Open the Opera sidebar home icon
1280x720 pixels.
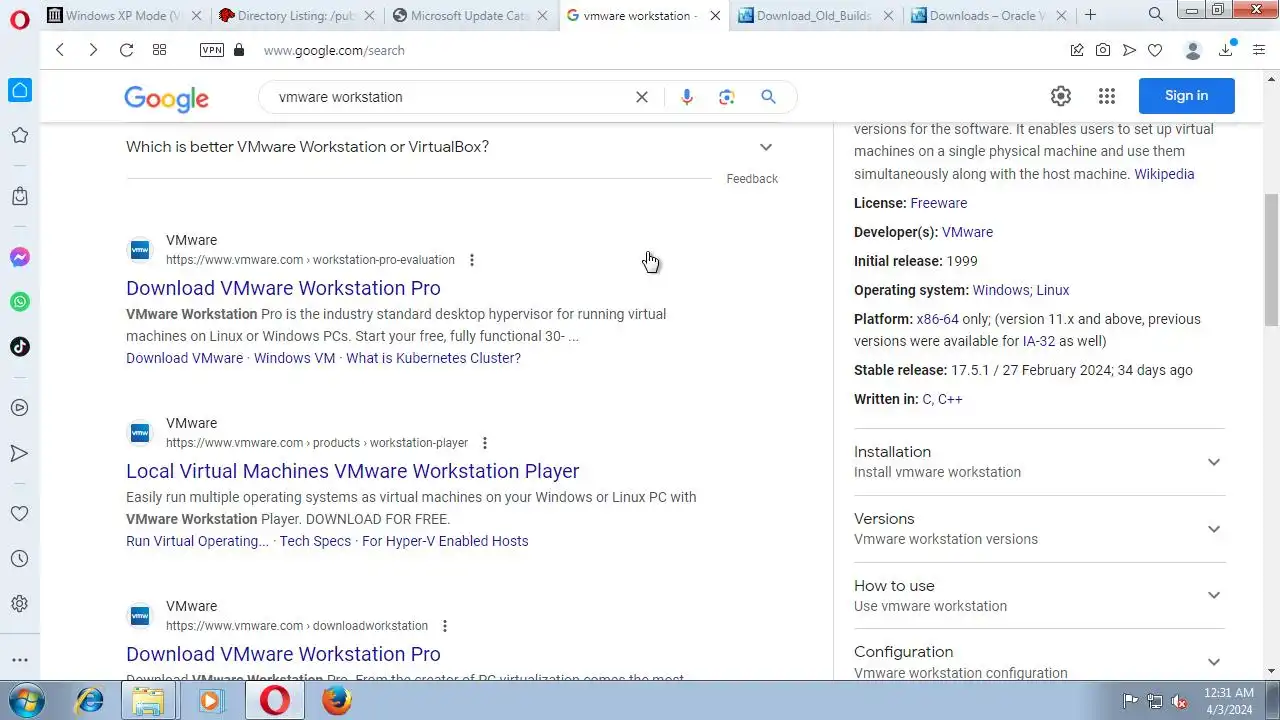click(20, 91)
